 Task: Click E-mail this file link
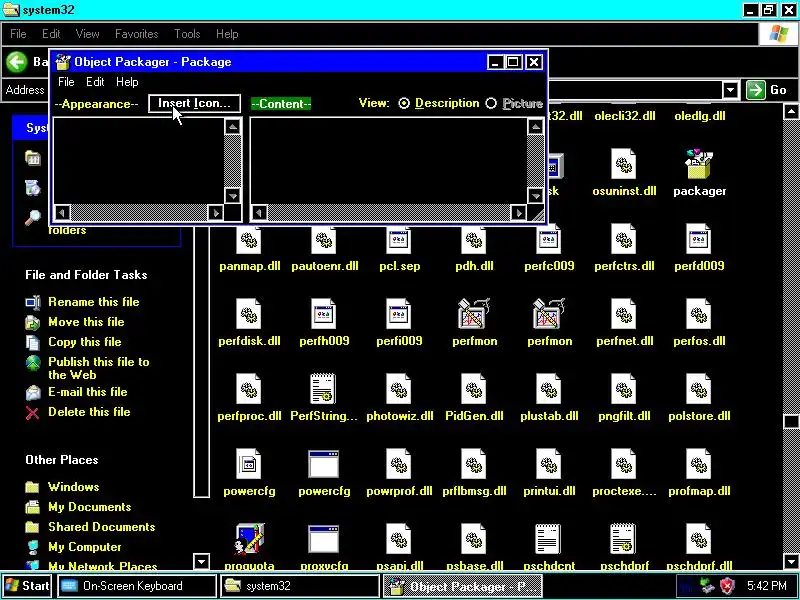pos(88,392)
